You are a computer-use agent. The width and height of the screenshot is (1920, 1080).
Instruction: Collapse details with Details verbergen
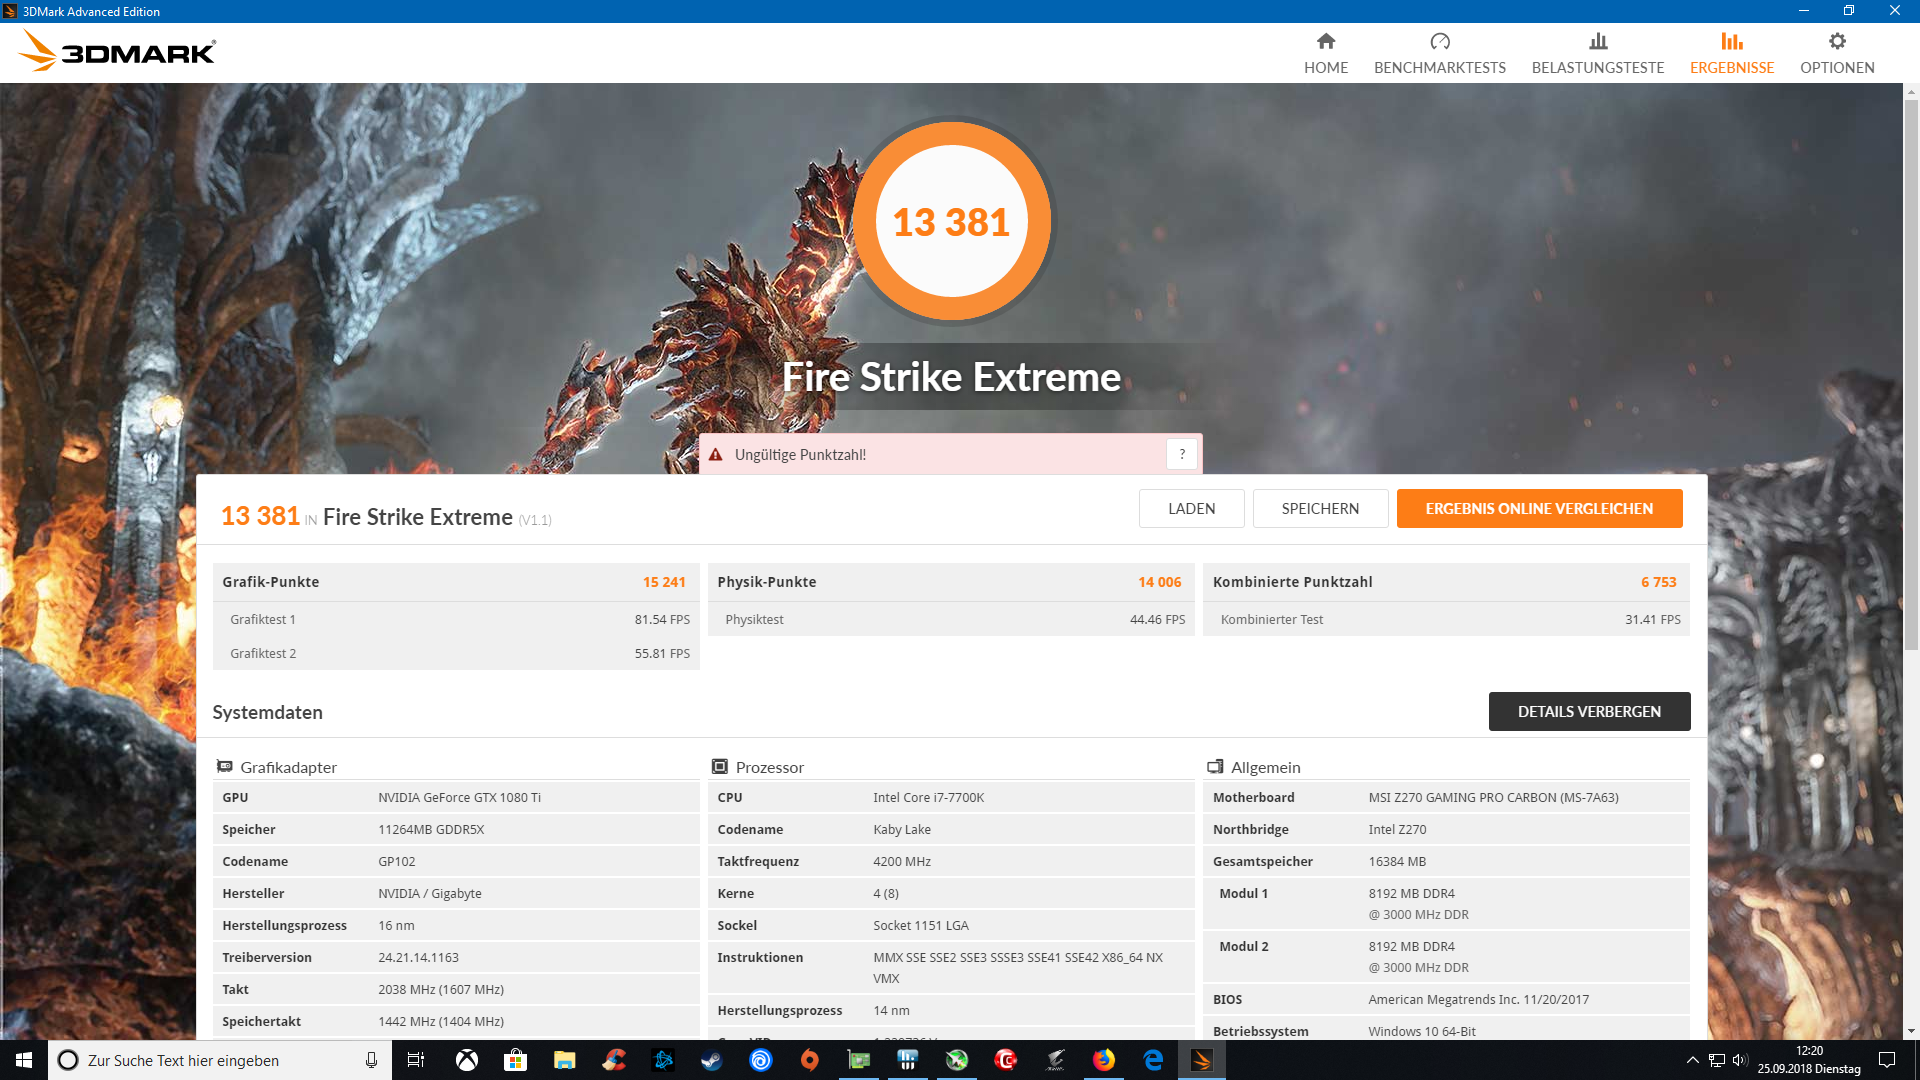[x=1588, y=711]
